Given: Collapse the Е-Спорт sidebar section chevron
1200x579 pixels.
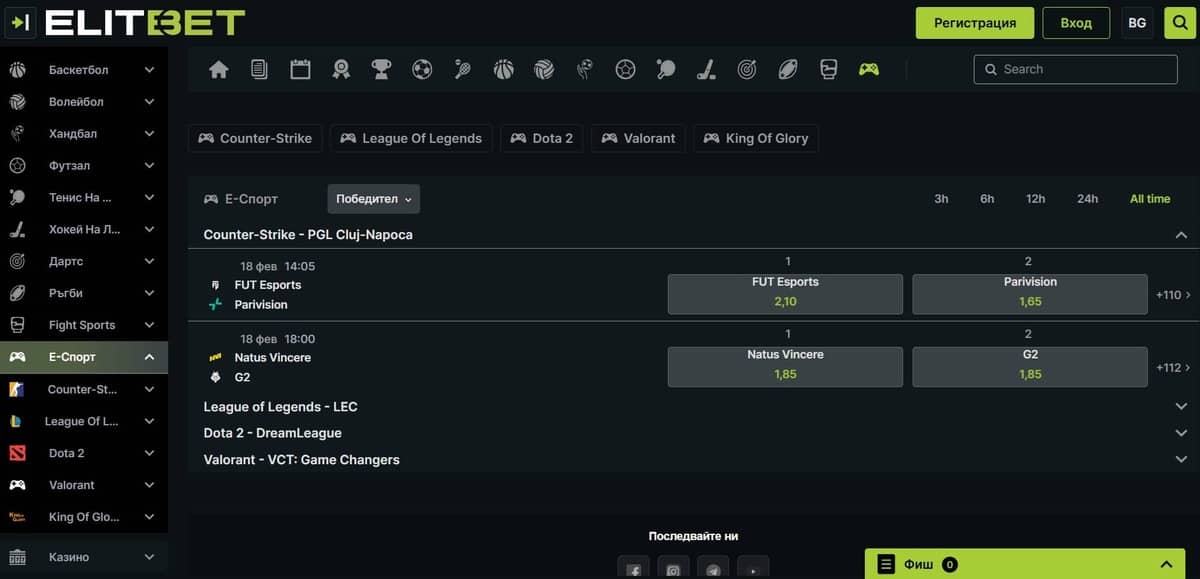Looking at the screenshot, I should [149, 357].
